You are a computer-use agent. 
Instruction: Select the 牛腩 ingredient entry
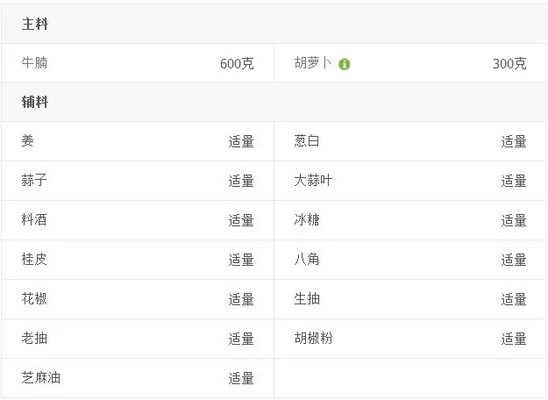(34, 63)
